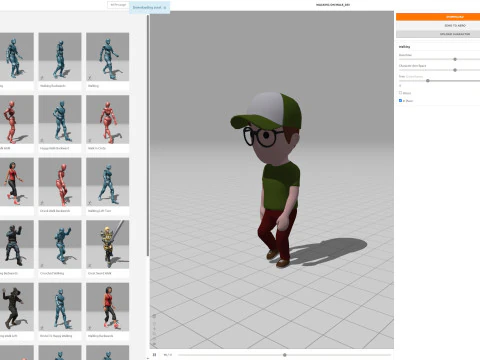
Task: Select the blue robot thumbnail left of red-shirt woman in fifth row
Action: pos(60,307)
